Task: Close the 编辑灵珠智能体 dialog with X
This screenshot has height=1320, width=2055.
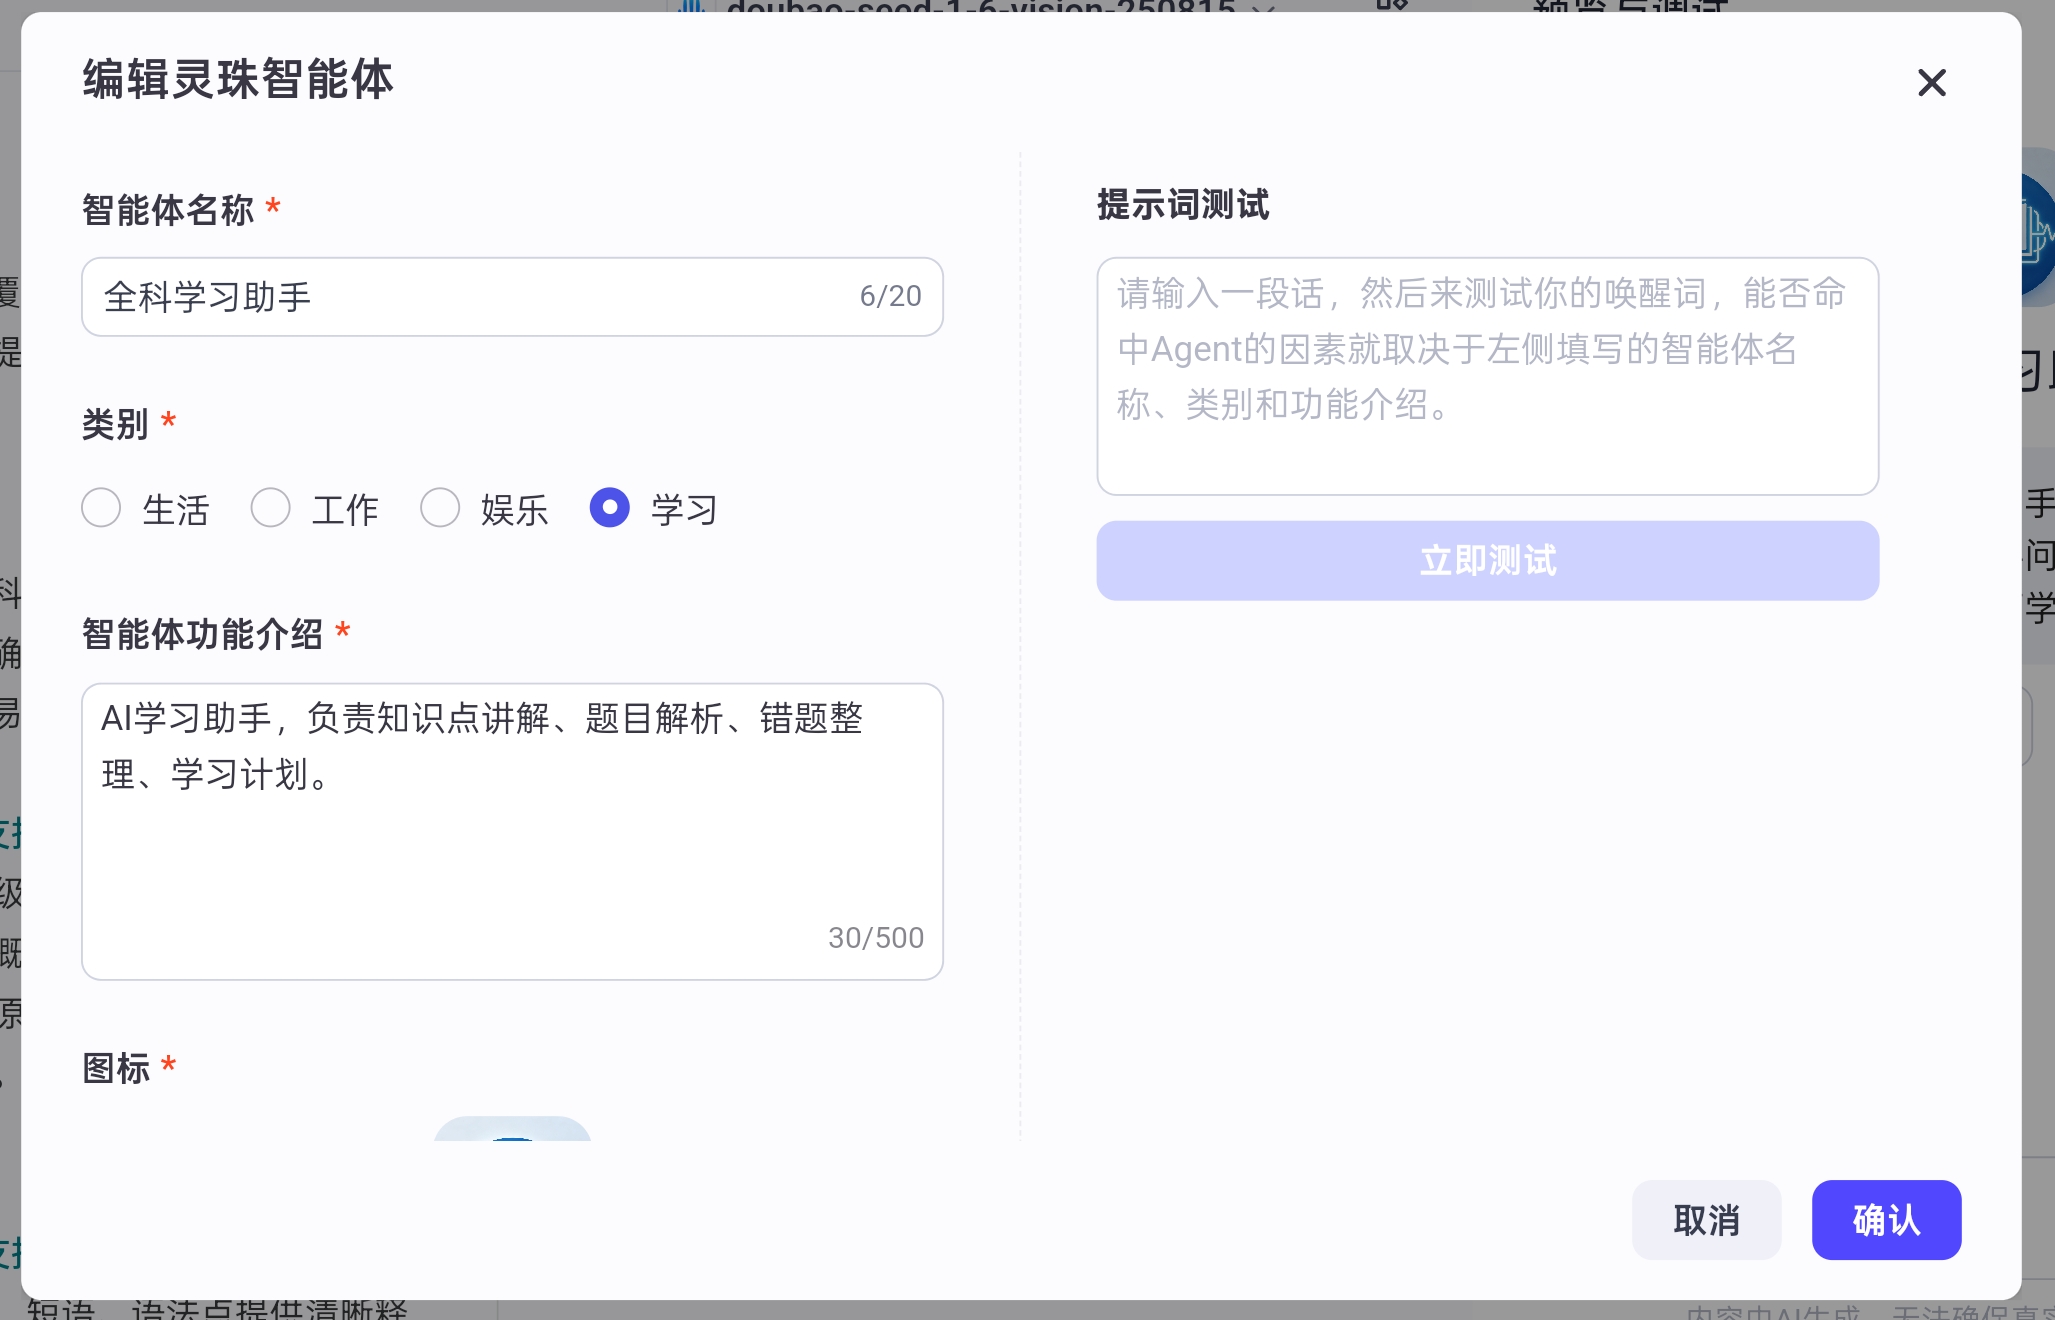Action: (x=1931, y=82)
